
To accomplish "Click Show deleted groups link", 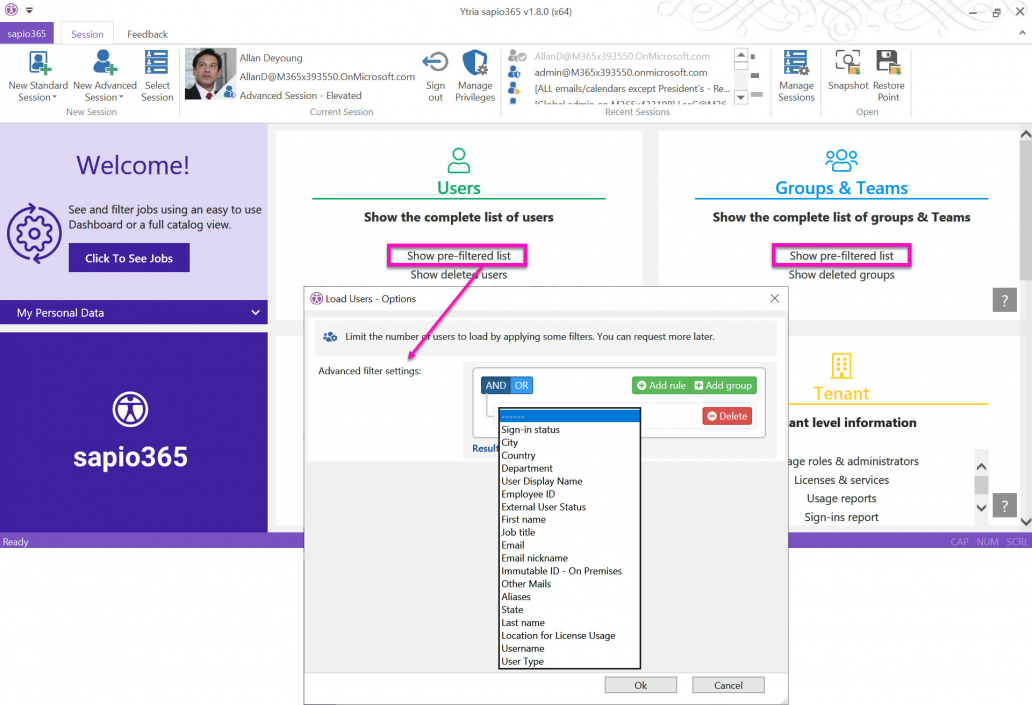I will point(841,274).
